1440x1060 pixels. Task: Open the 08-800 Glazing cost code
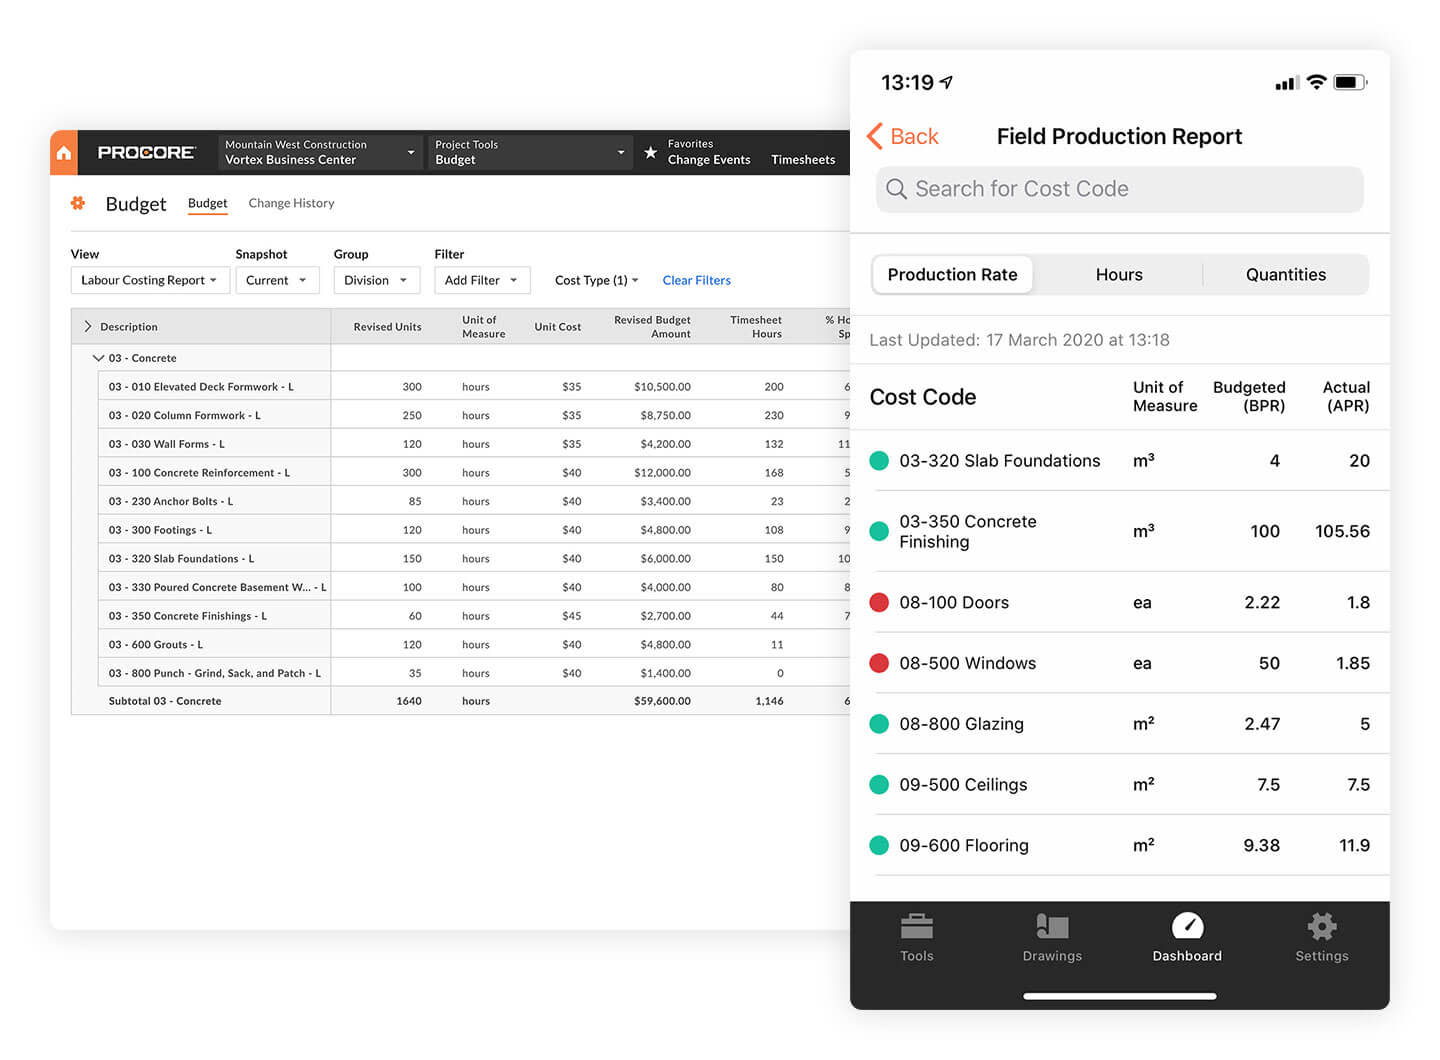(x=1119, y=724)
